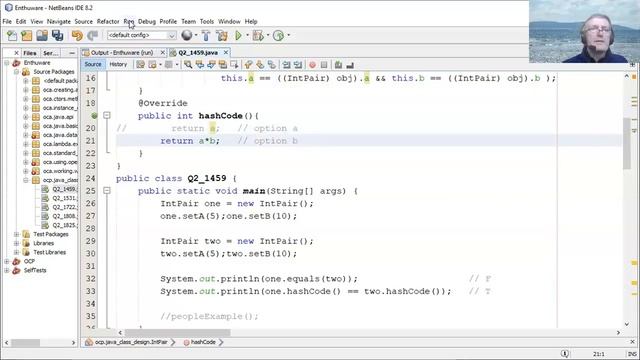The image size is (640, 360).
Task: Click the Uncomment icon at editor toolbar end
Action: 350,64
